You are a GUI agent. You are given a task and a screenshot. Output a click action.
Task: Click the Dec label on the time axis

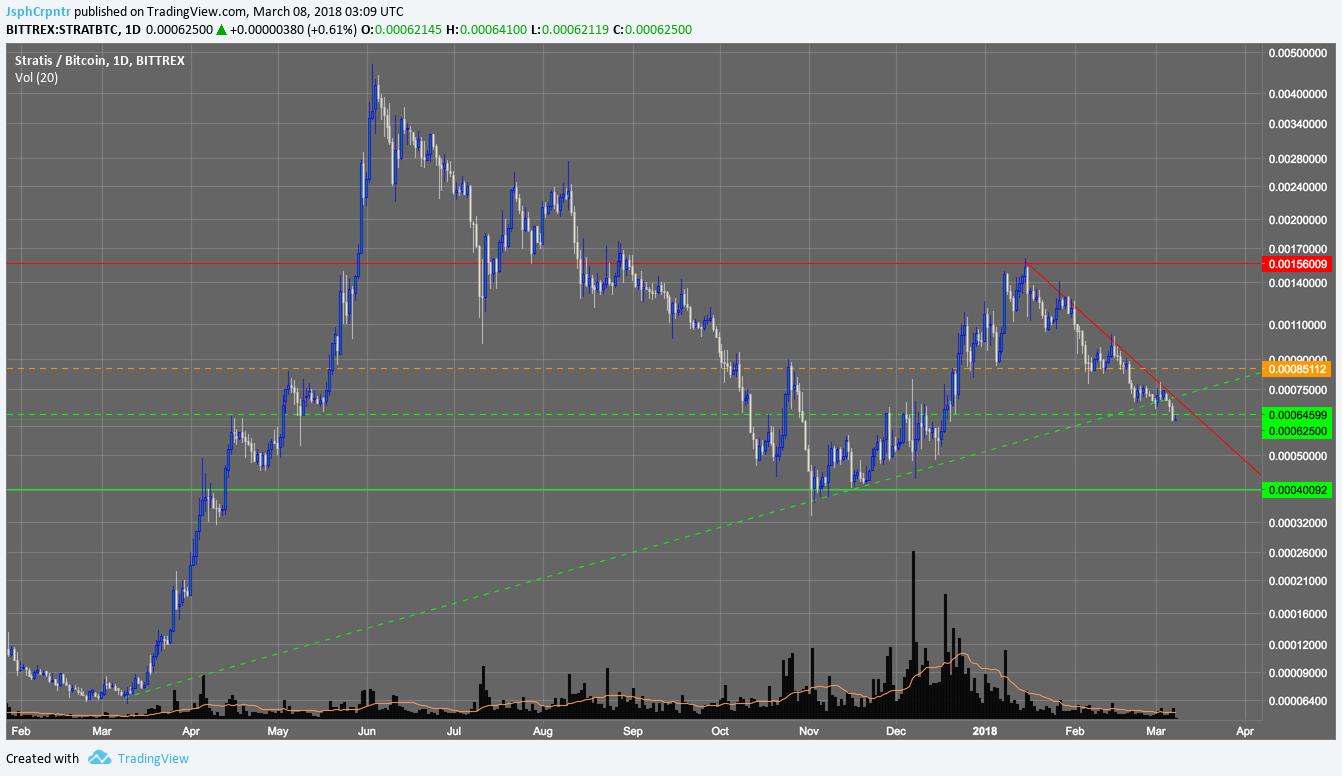point(895,732)
